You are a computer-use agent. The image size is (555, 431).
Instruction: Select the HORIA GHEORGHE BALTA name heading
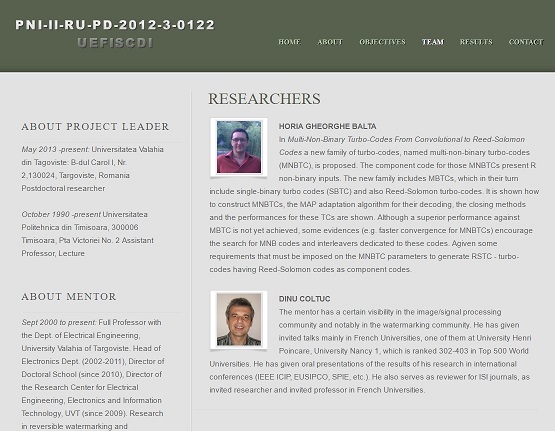[327, 126]
